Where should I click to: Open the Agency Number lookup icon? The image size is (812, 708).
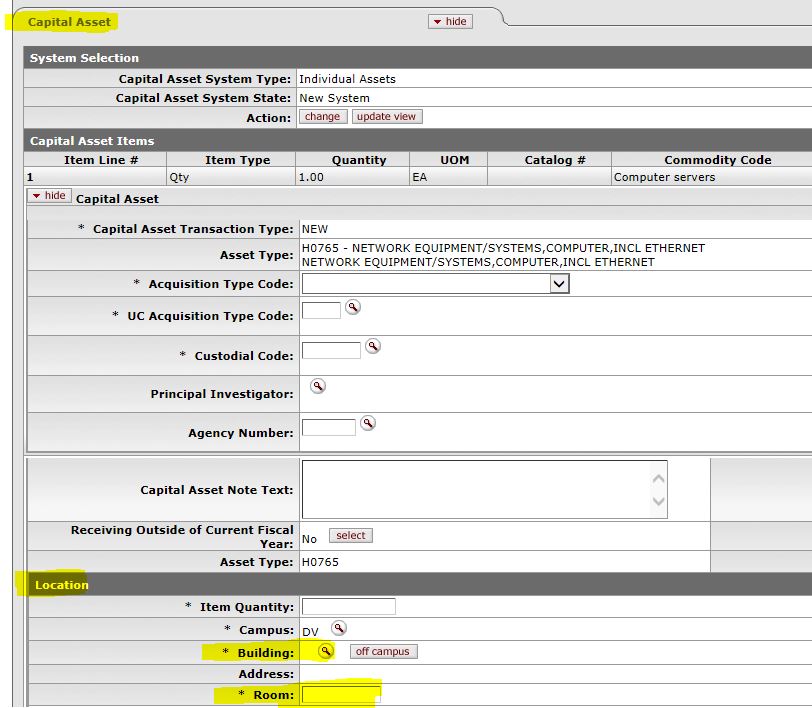click(x=367, y=424)
